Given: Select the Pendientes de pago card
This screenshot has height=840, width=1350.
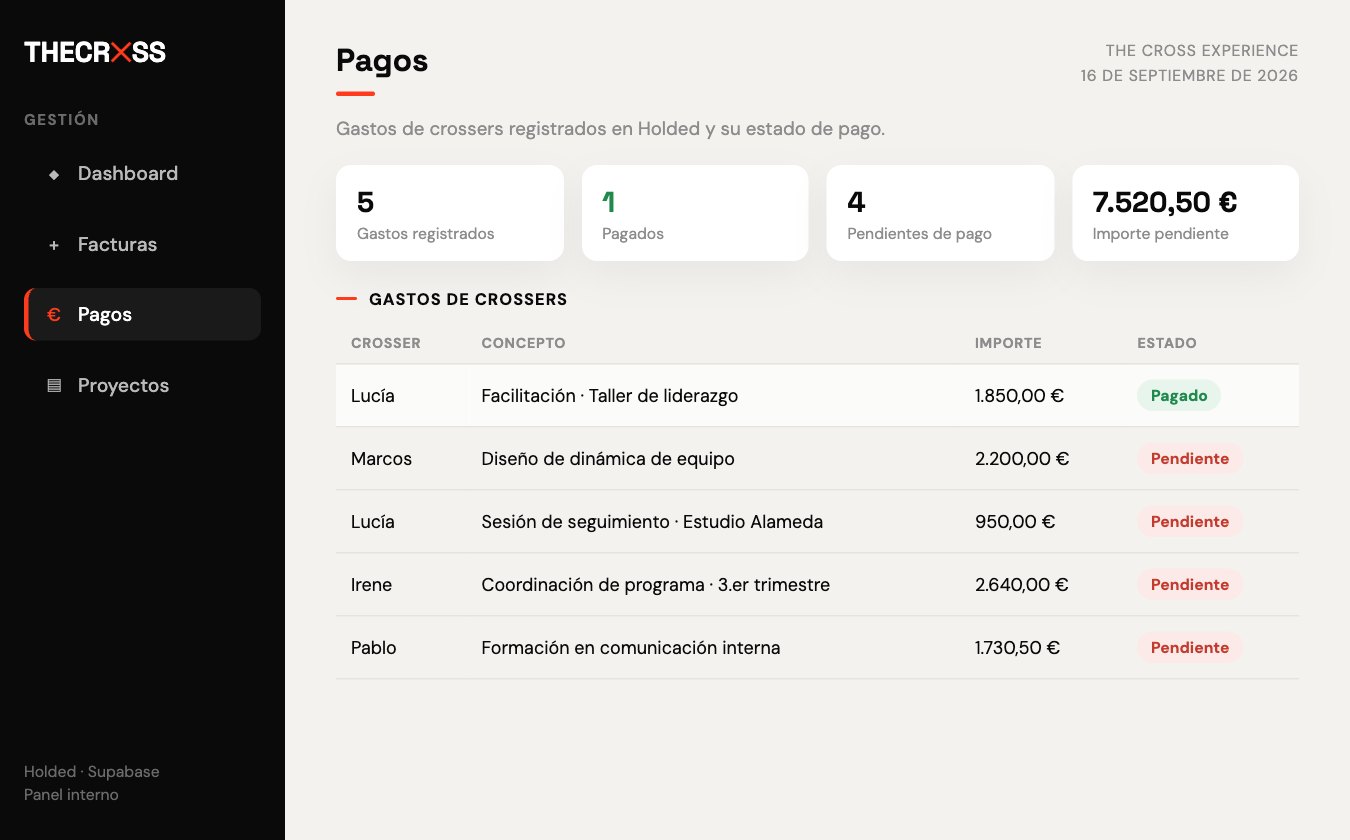Looking at the screenshot, I should [940, 213].
